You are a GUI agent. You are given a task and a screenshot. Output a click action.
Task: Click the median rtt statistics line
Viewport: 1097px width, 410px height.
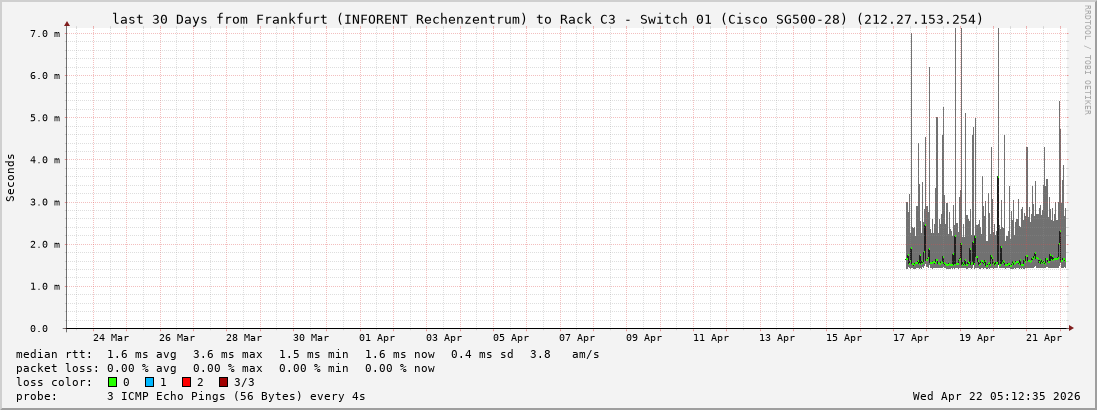coord(308,354)
